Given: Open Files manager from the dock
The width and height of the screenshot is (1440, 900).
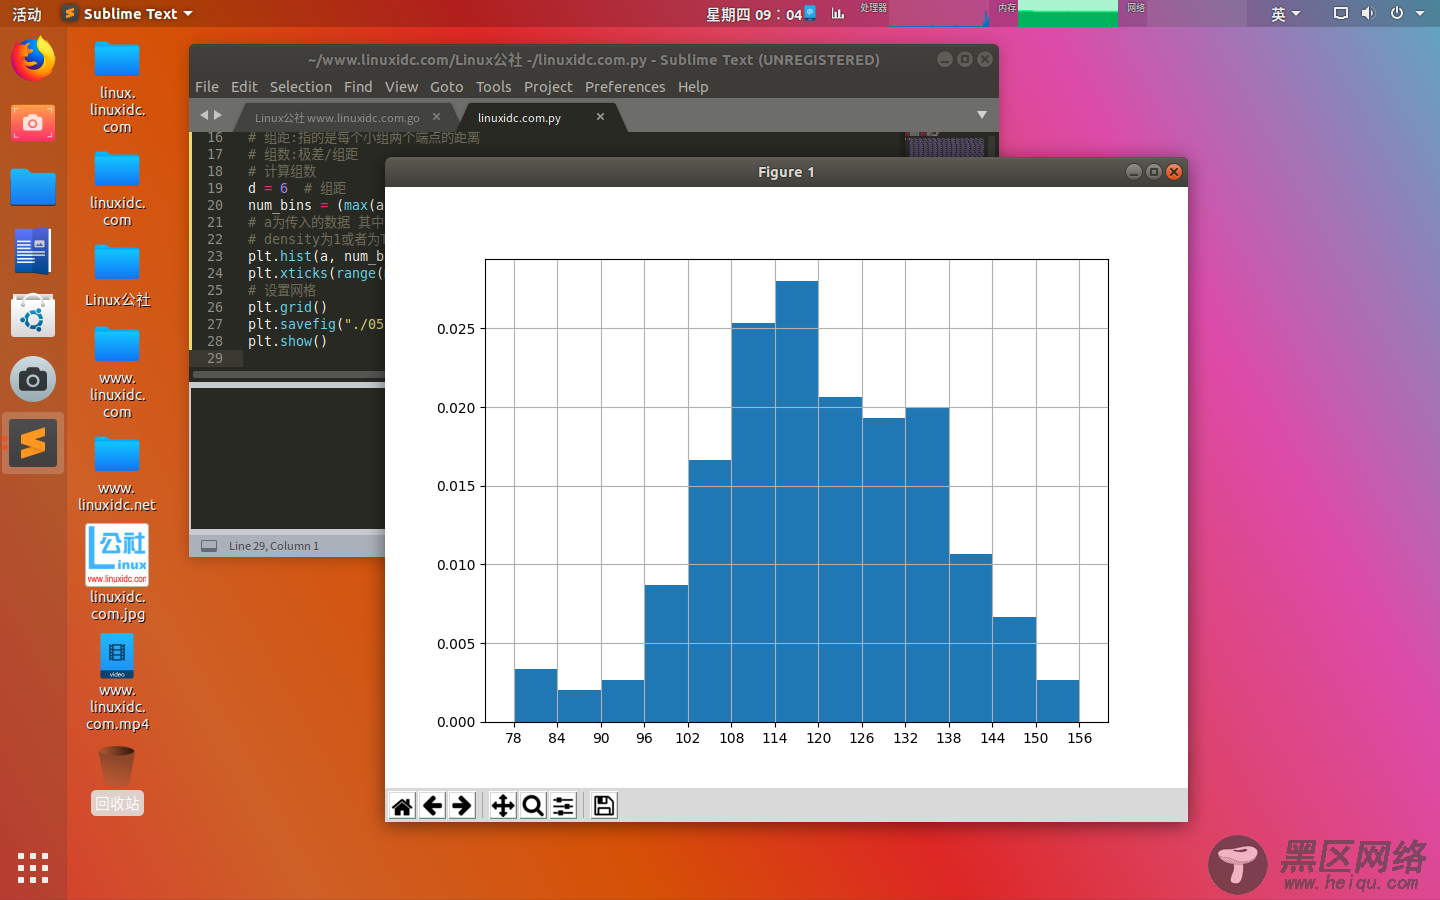Looking at the screenshot, I should 33,187.
